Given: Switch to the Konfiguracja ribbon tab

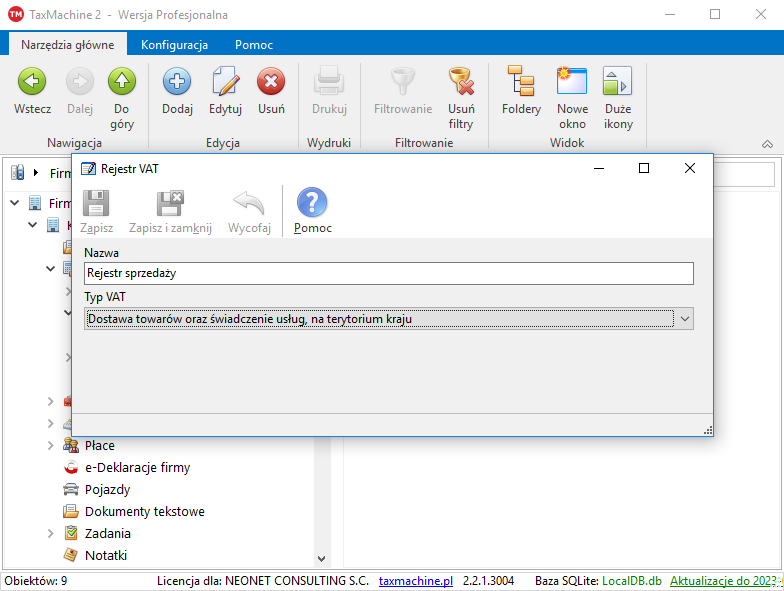Looking at the screenshot, I should 174,45.
